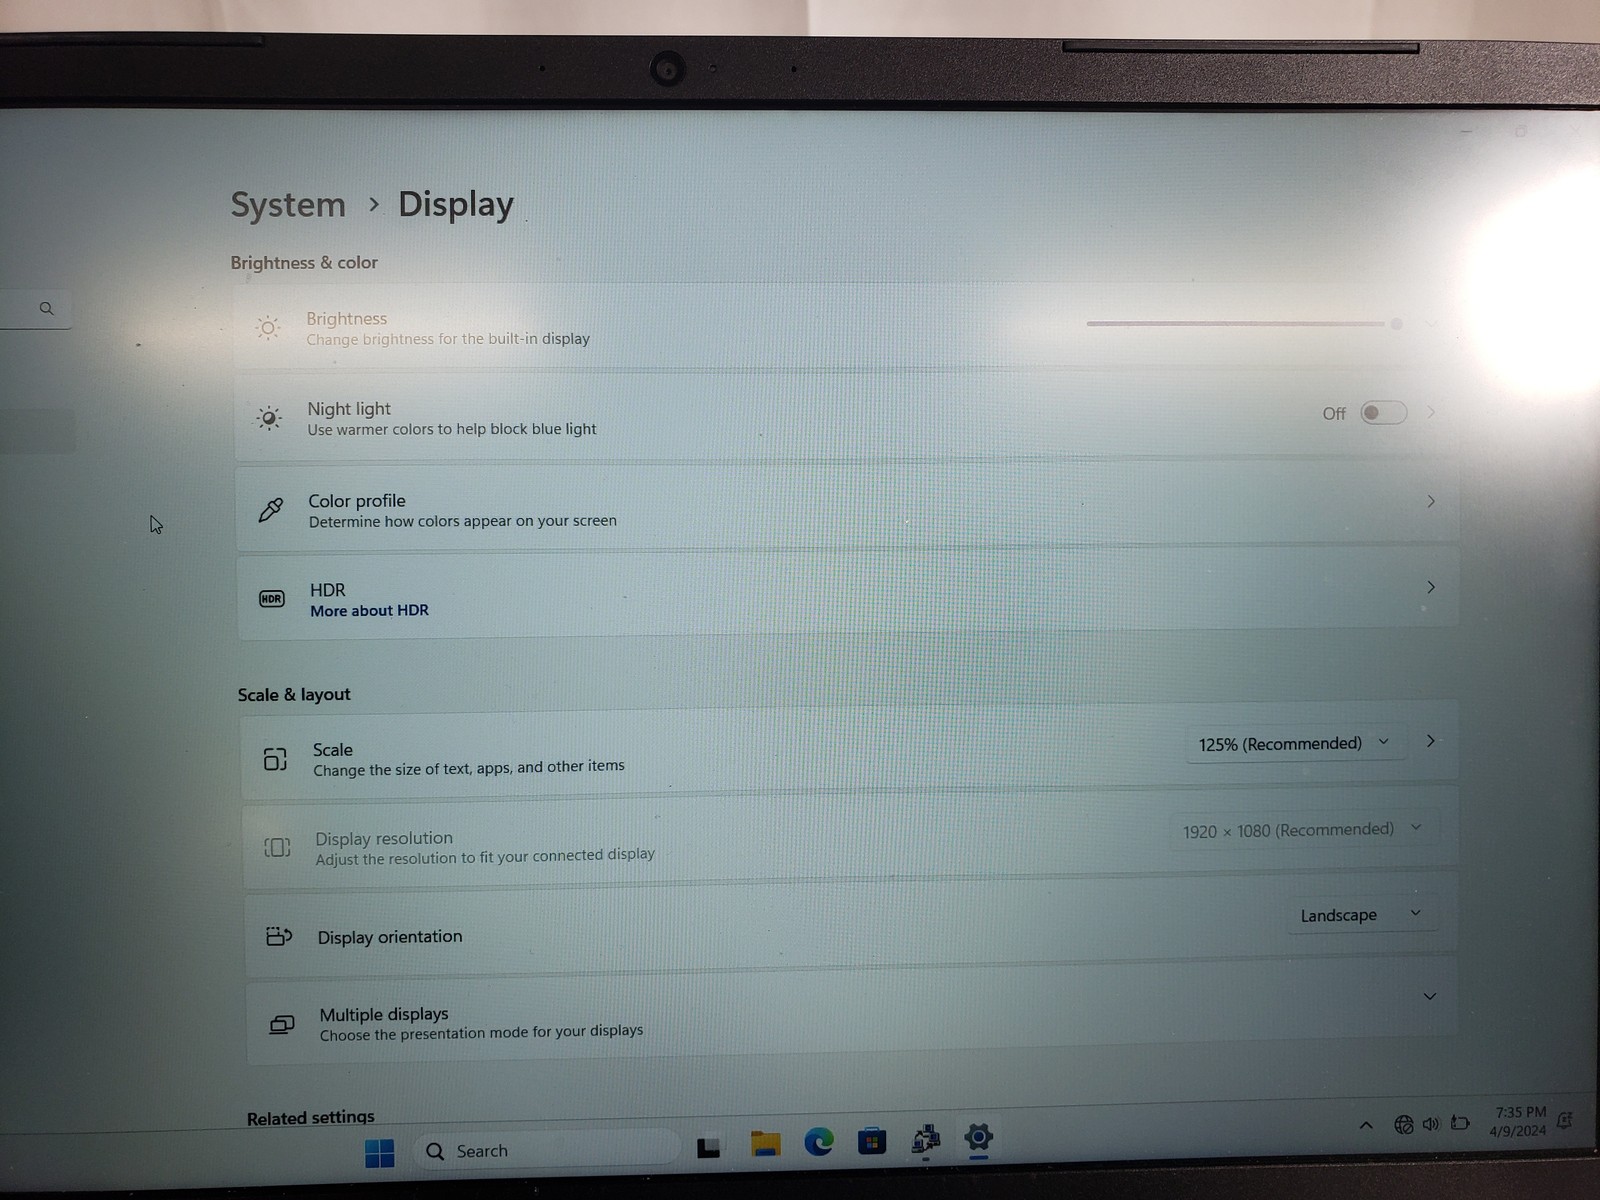Click 'Choose the presentation mode for your displays'
The image size is (1600, 1200).
(482, 1032)
